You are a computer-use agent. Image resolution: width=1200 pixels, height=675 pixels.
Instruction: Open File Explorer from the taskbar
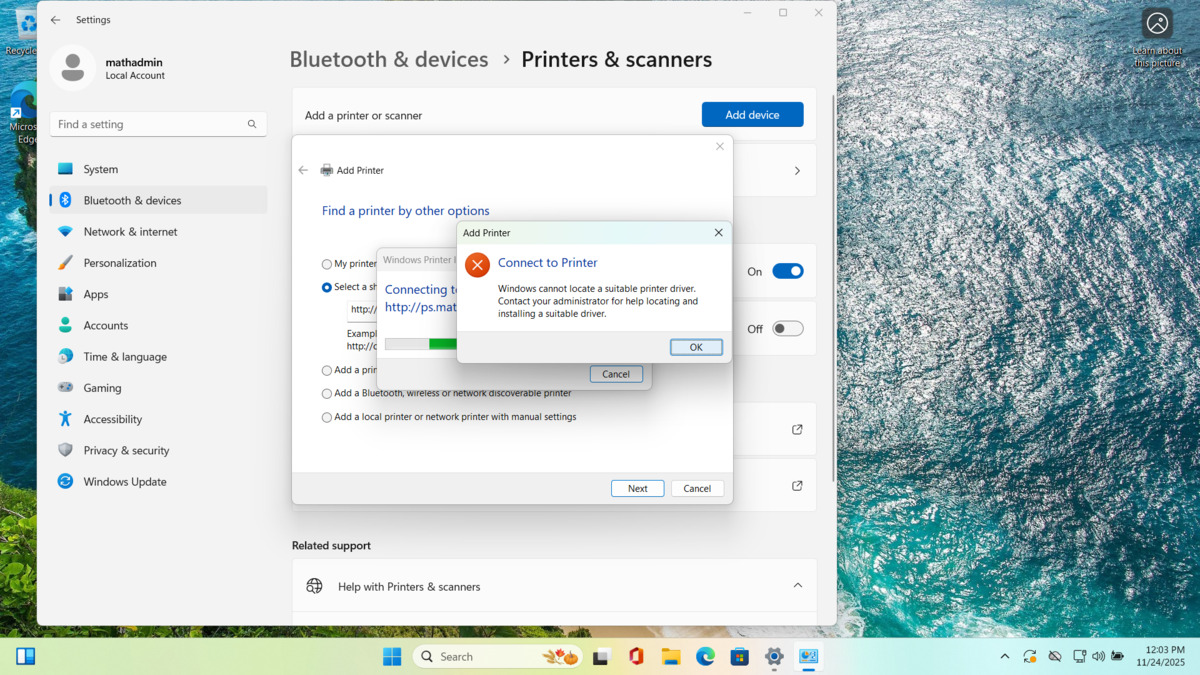(x=671, y=657)
